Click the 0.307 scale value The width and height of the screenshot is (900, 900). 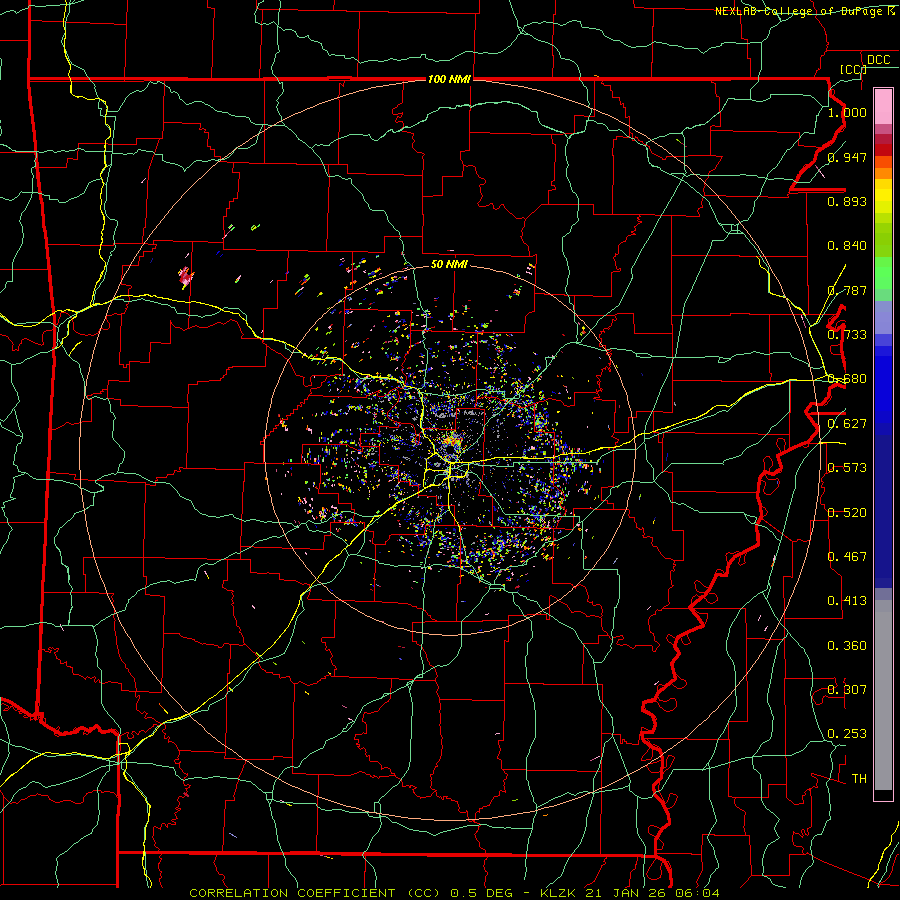(x=847, y=689)
